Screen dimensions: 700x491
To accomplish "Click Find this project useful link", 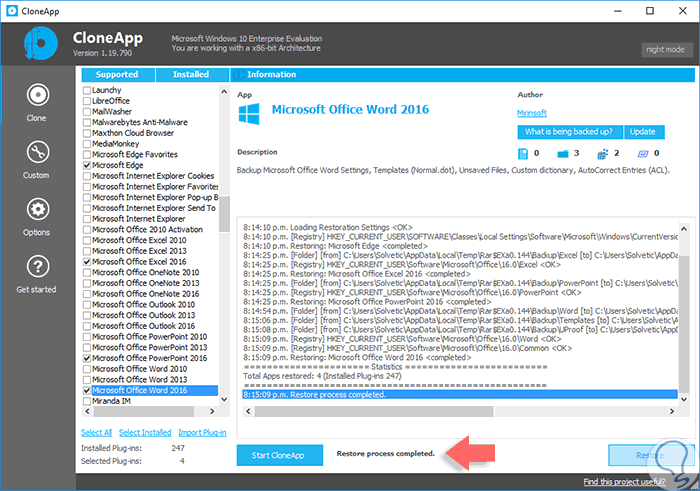I will pyautogui.click(x=624, y=482).
